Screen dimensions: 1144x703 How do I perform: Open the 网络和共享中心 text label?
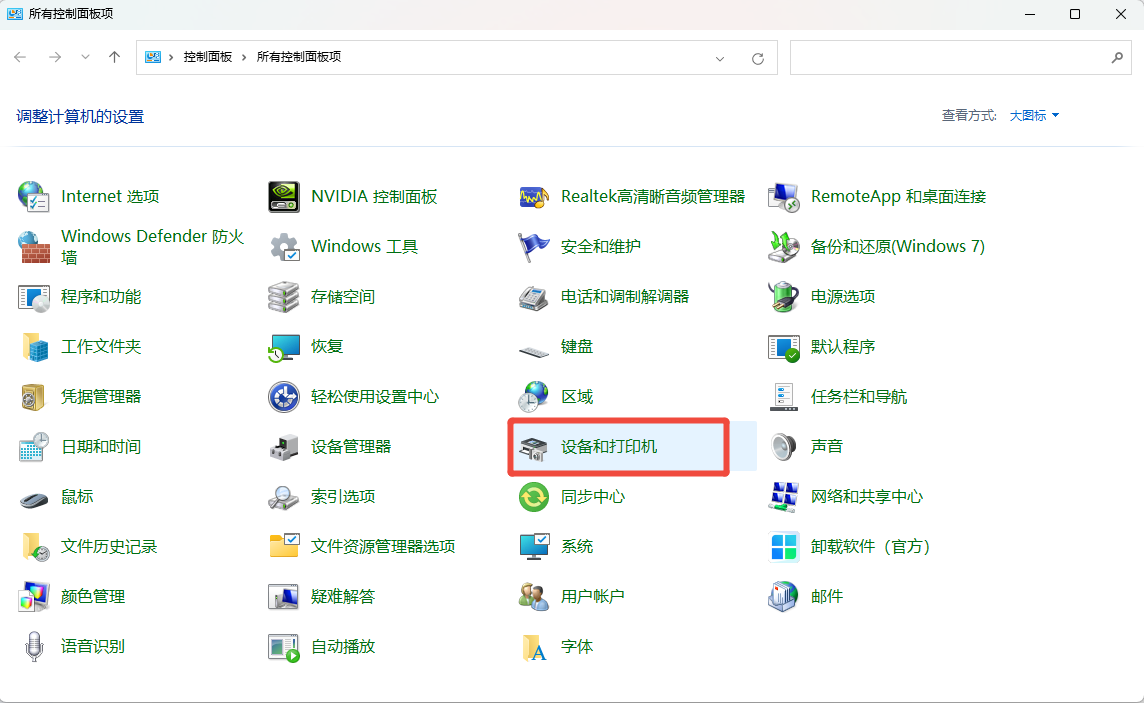pyautogui.click(x=867, y=497)
